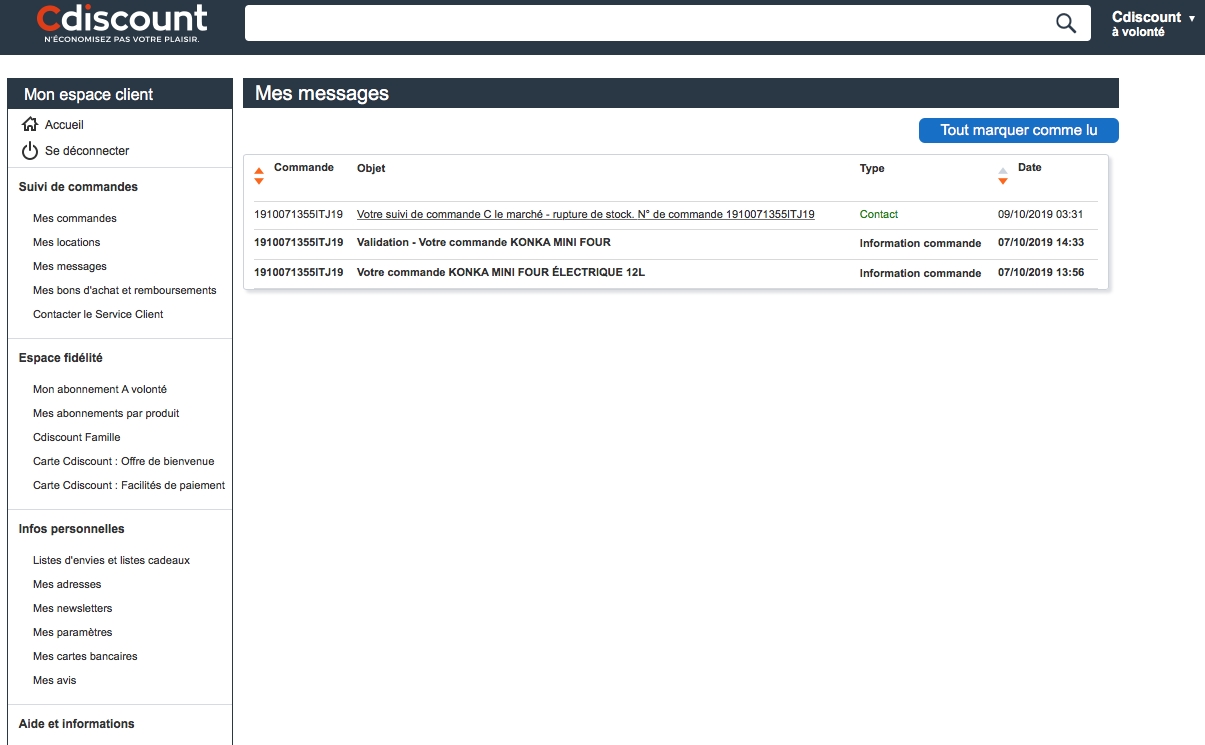Navigate to Mes adresses
Viewport: 1205px width, 745px height.
[67, 584]
